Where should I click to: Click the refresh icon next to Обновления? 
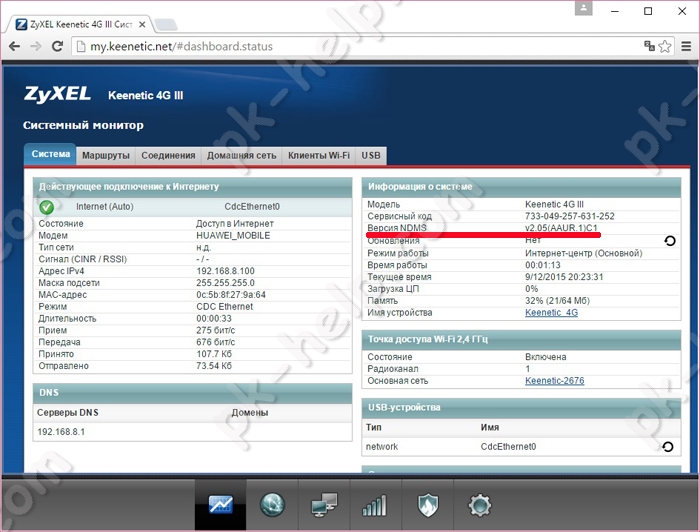(x=670, y=241)
